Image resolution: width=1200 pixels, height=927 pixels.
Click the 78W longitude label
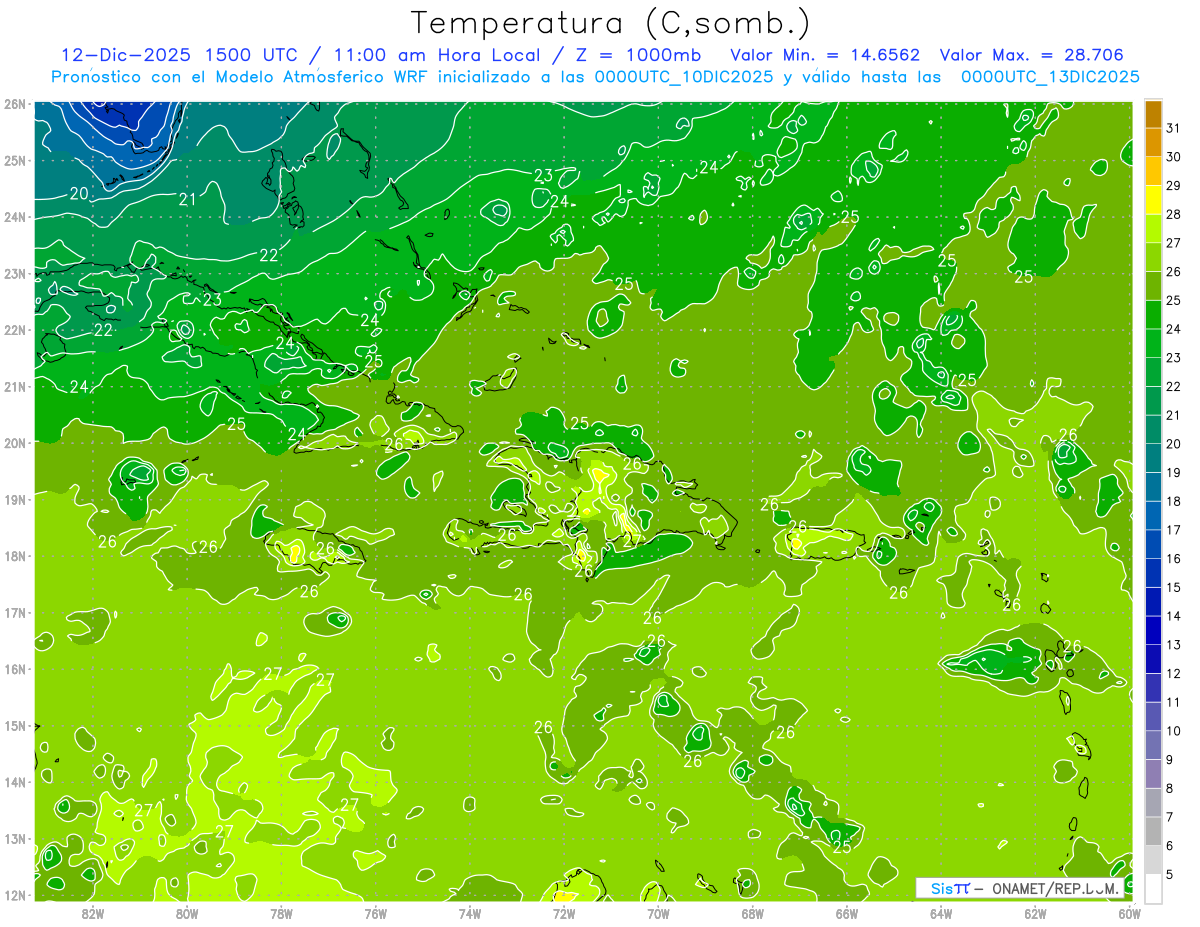(x=281, y=914)
